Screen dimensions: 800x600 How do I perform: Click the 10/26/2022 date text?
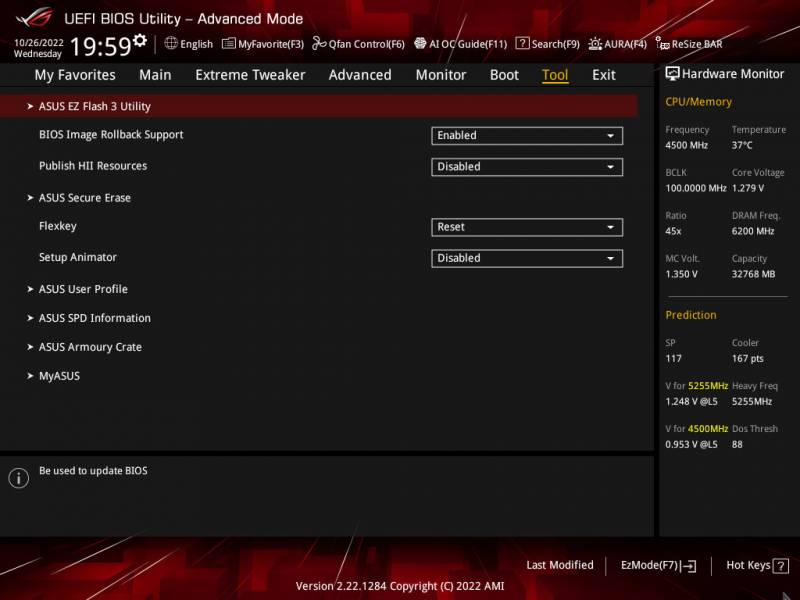[39, 43]
